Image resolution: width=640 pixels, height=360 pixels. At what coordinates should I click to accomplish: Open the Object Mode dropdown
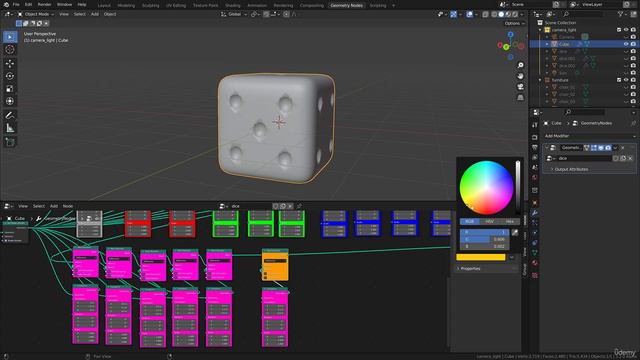click(x=36, y=14)
